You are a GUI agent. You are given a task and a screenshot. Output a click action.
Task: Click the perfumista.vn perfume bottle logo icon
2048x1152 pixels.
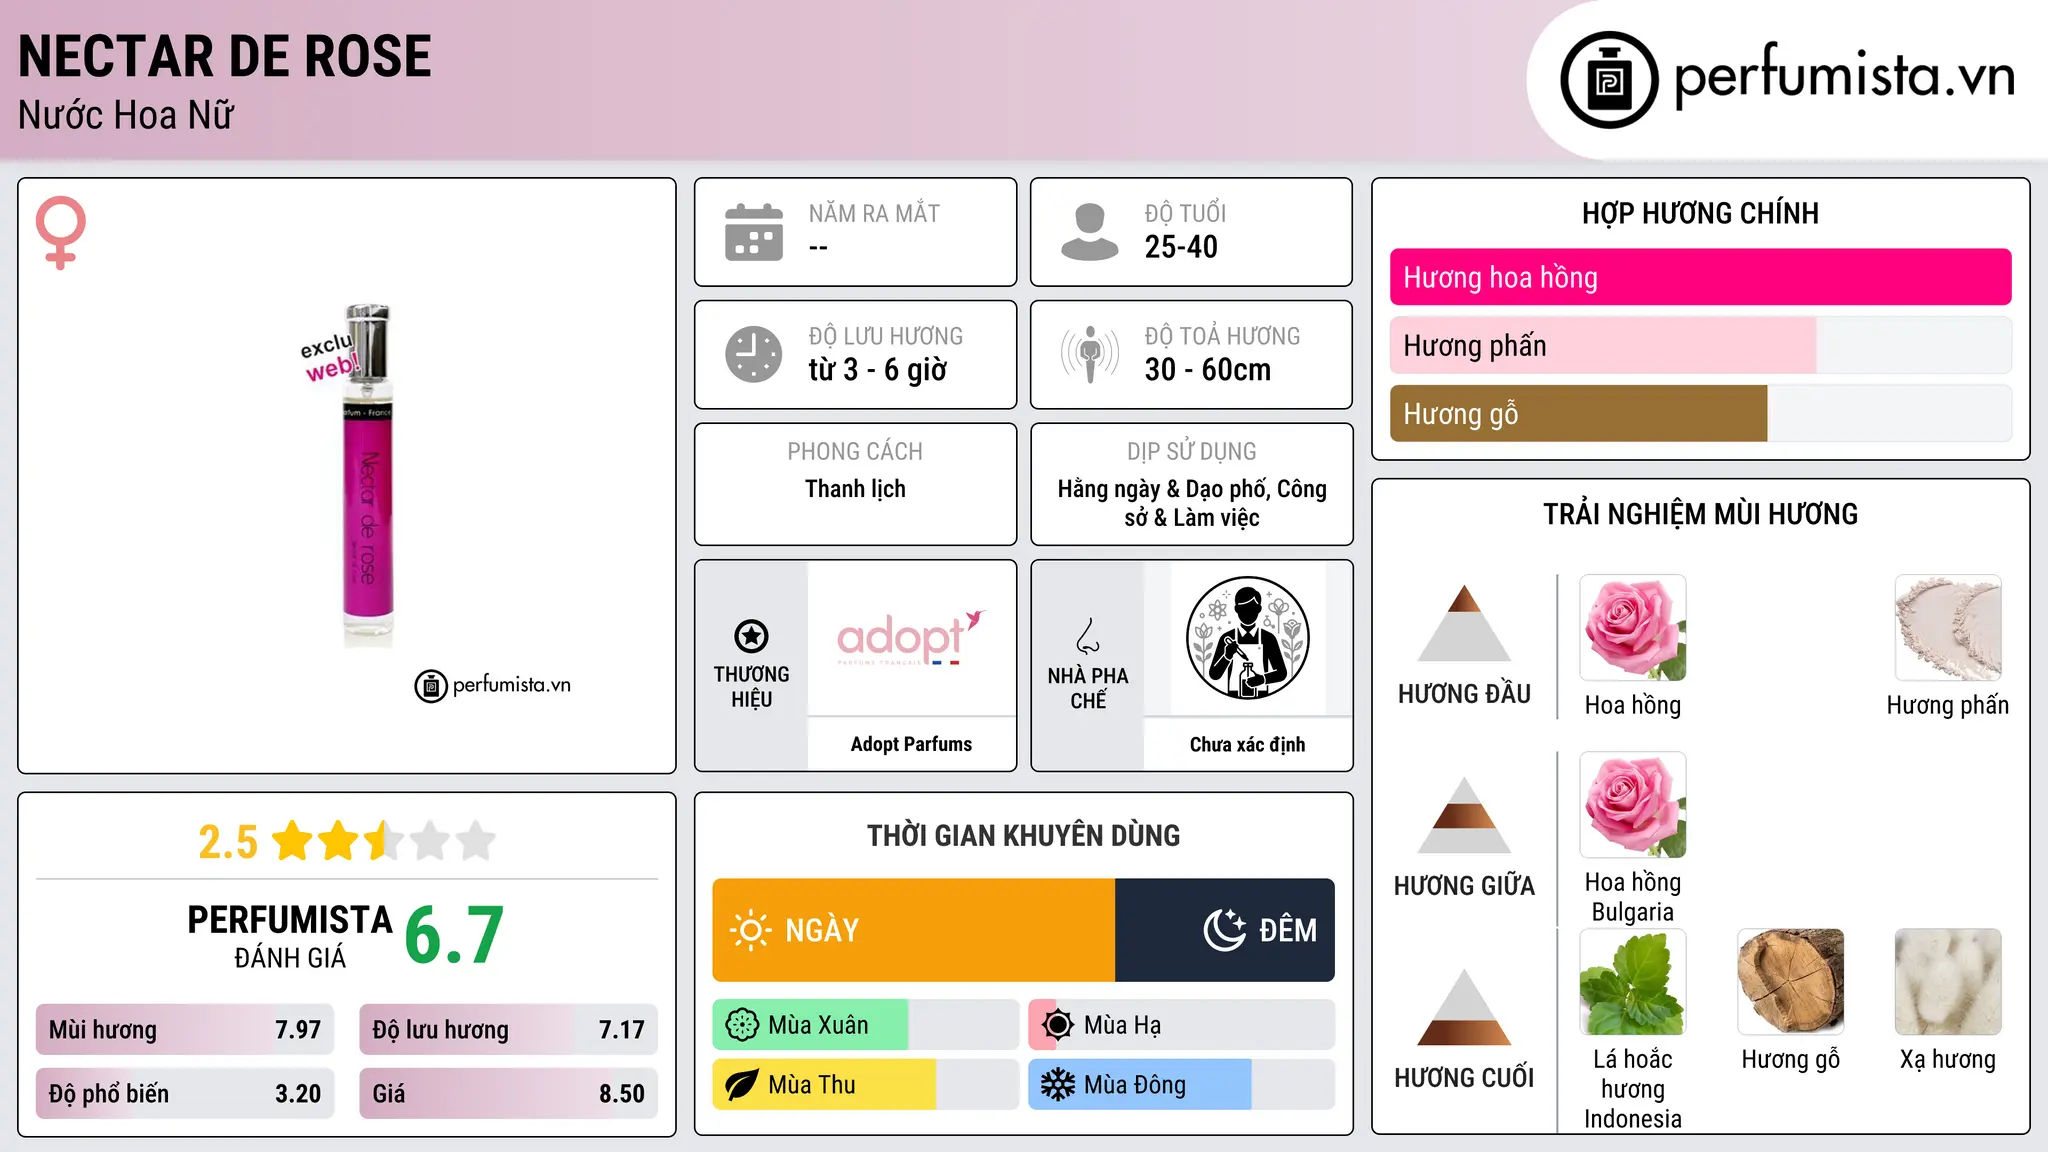click(x=1609, y=80)
